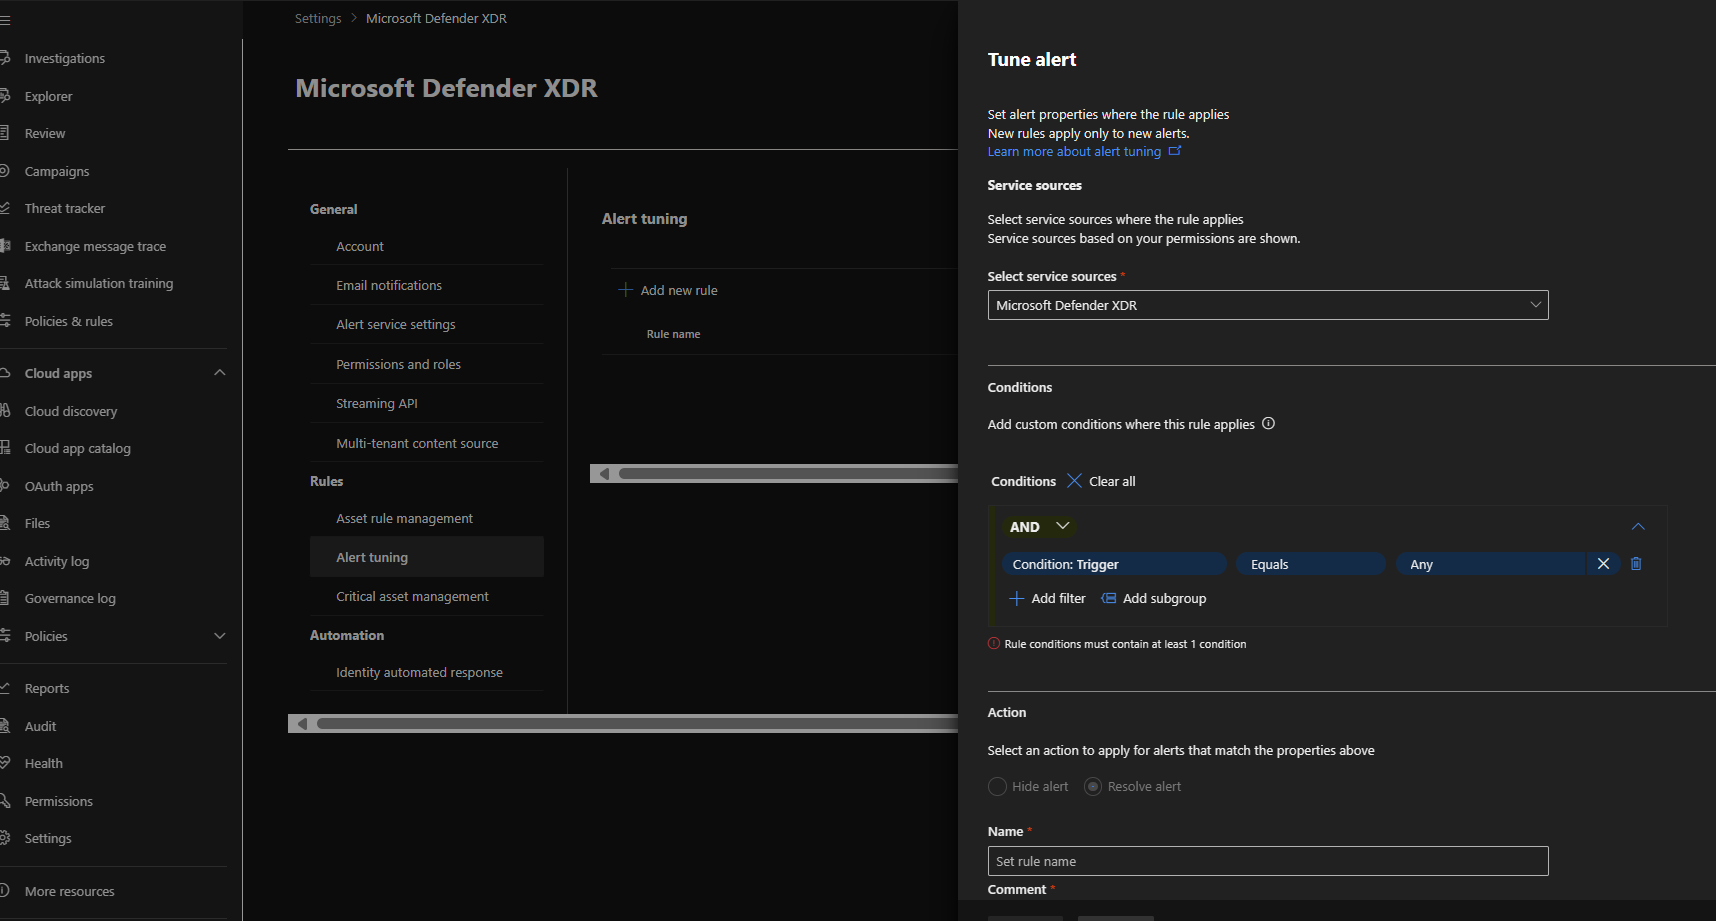Click the Settings gear icon
The height and width of the screenshot is (921, 1716).
pyautogui.click(x=4, y=838)
